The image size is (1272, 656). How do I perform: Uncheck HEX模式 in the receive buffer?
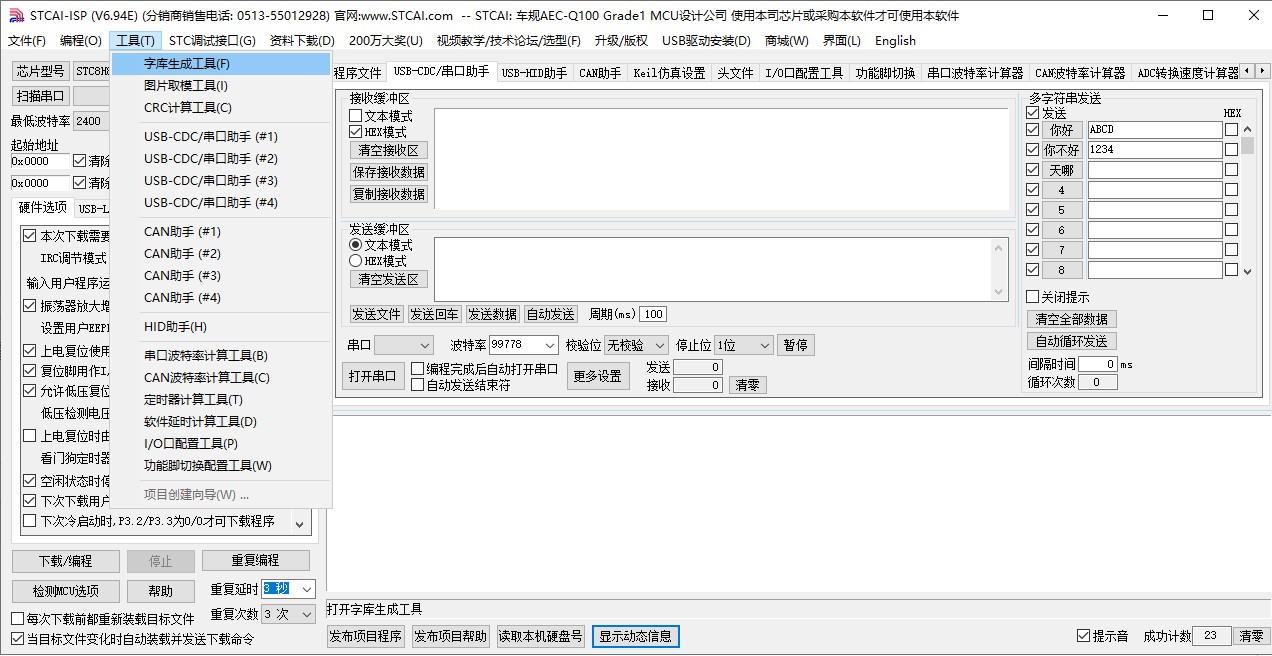point(356,132)
